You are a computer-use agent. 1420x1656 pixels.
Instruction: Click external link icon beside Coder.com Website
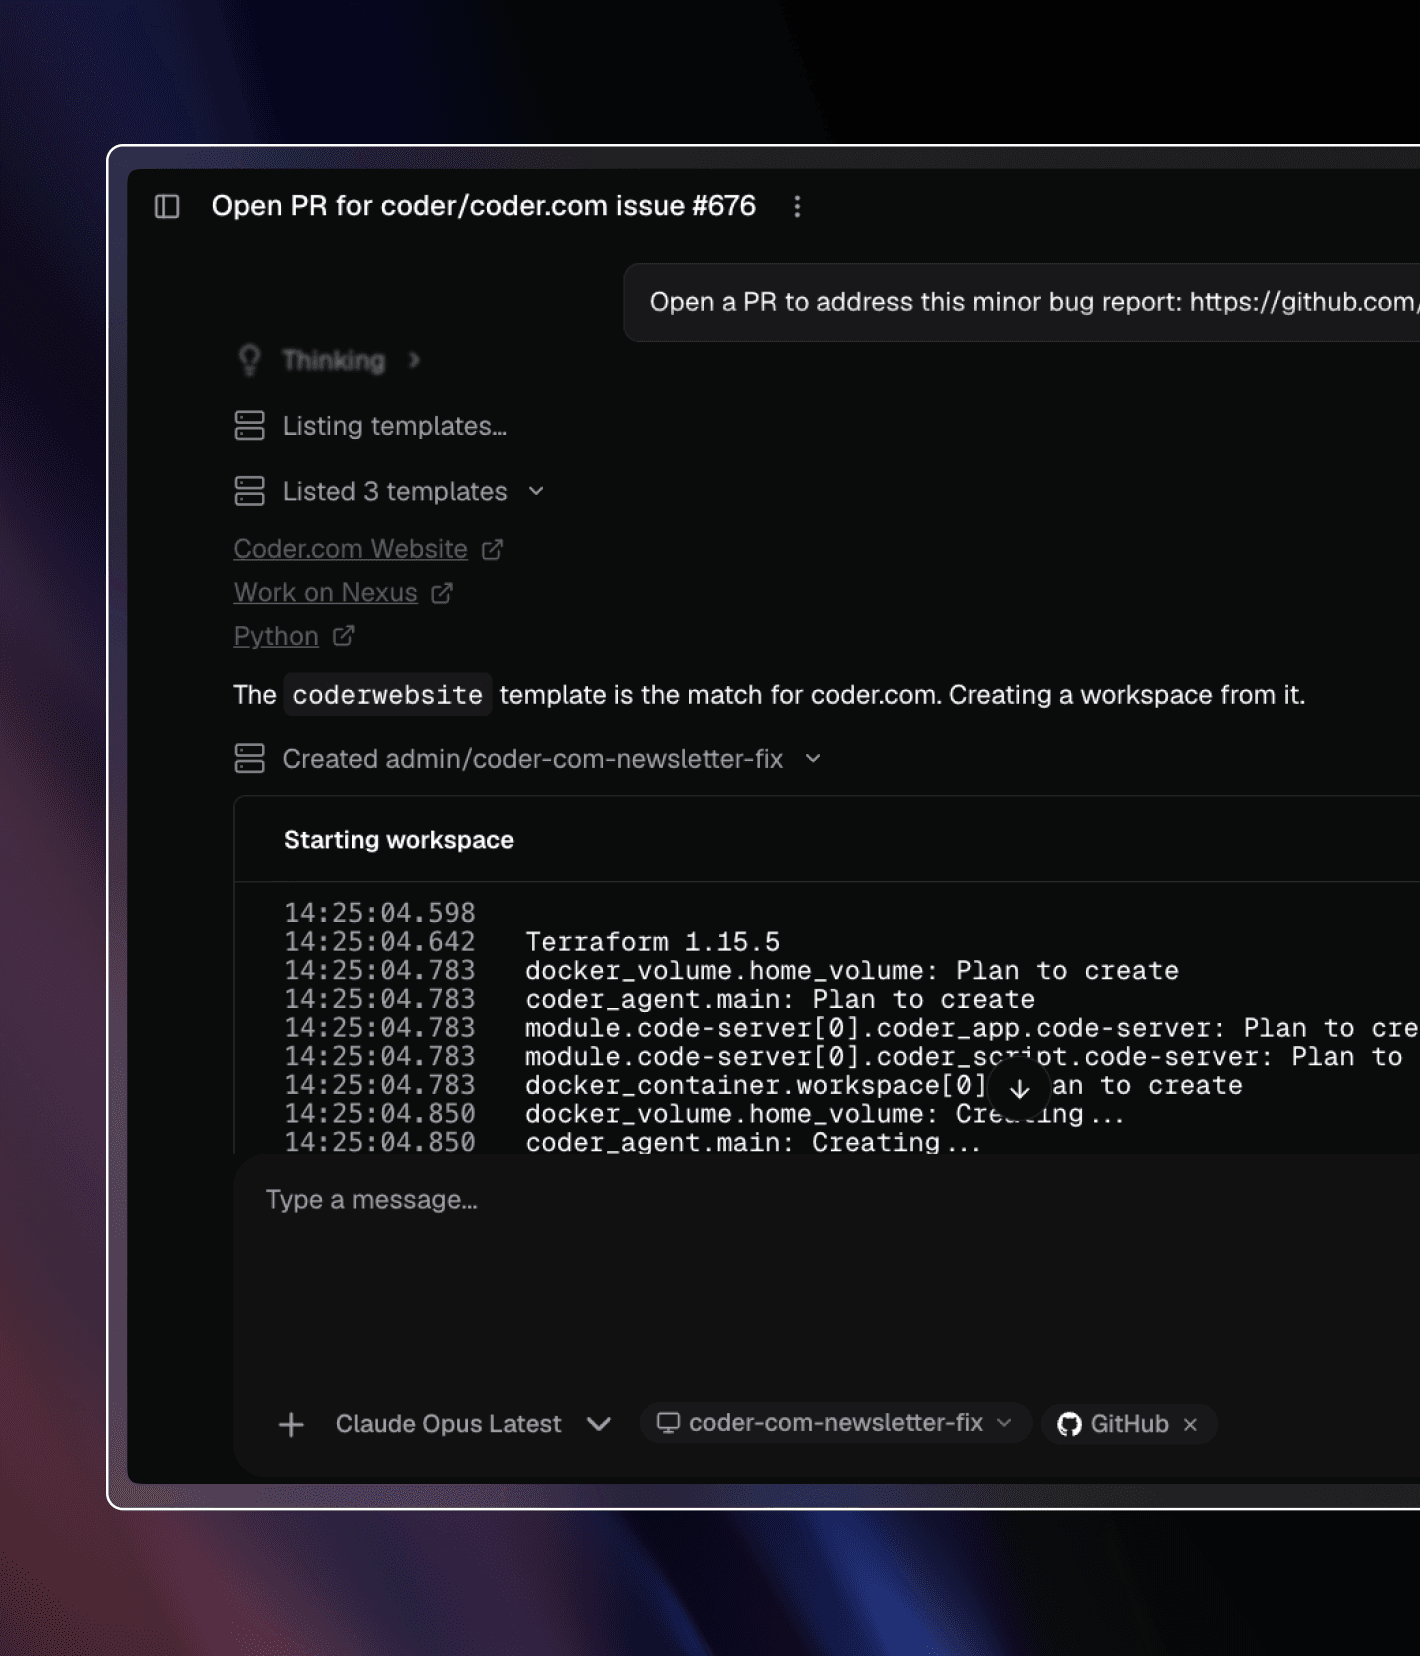[x=492, y=549]
